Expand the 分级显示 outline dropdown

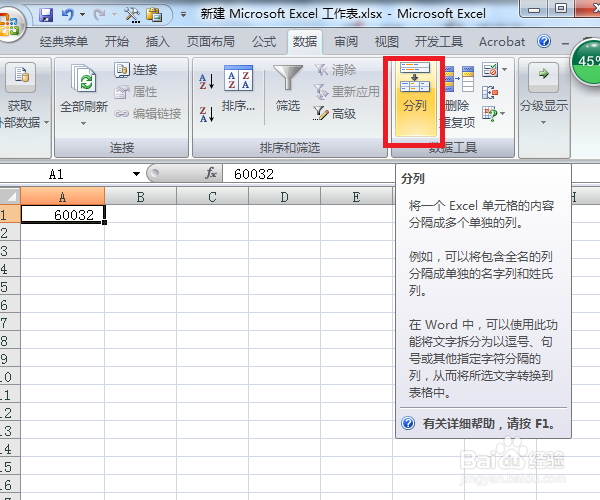coord(543,123)
